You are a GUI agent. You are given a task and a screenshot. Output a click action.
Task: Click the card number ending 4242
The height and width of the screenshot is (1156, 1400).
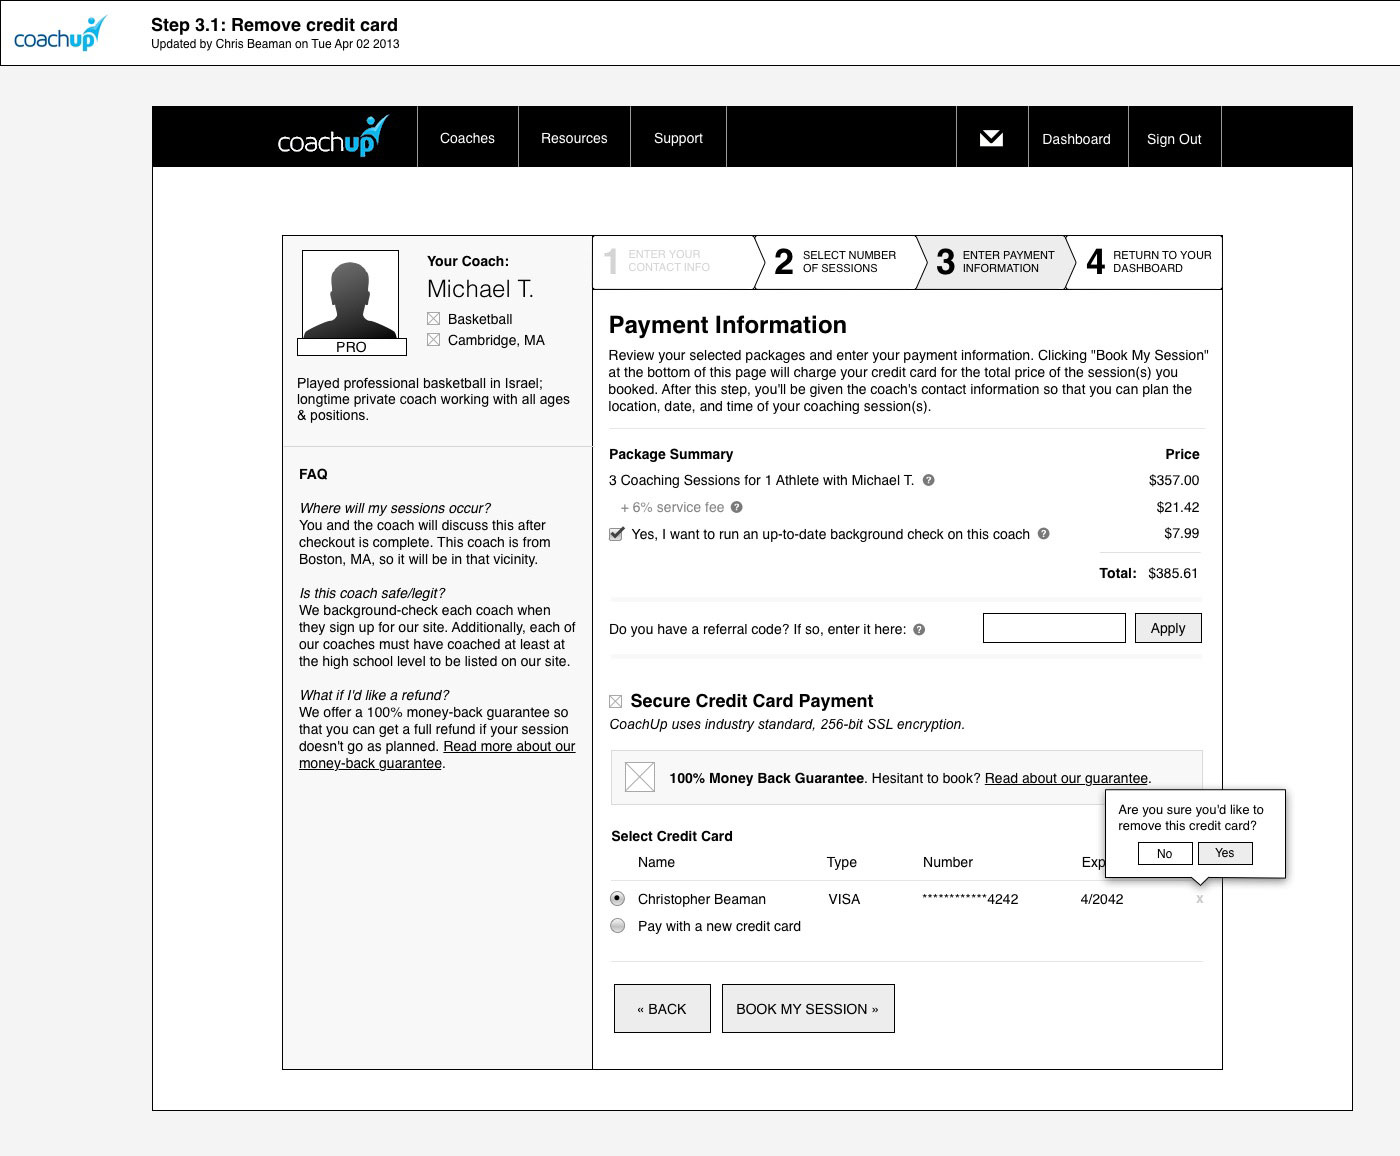[x=970, y=899]
